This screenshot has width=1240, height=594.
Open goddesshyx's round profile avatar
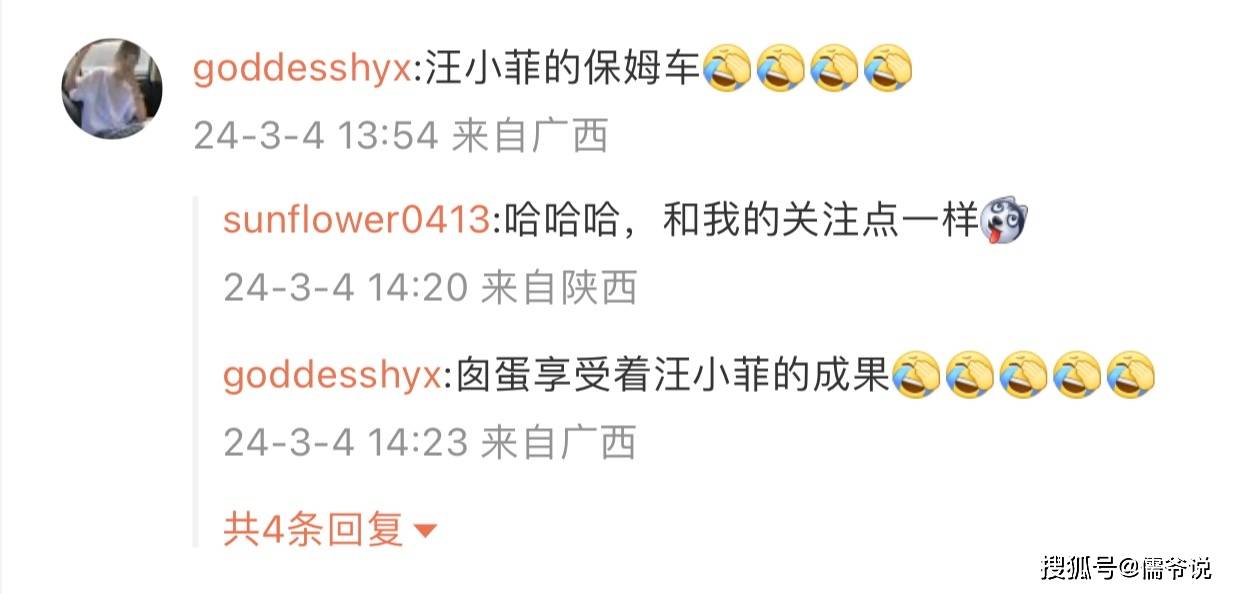(x=112, y=89)
